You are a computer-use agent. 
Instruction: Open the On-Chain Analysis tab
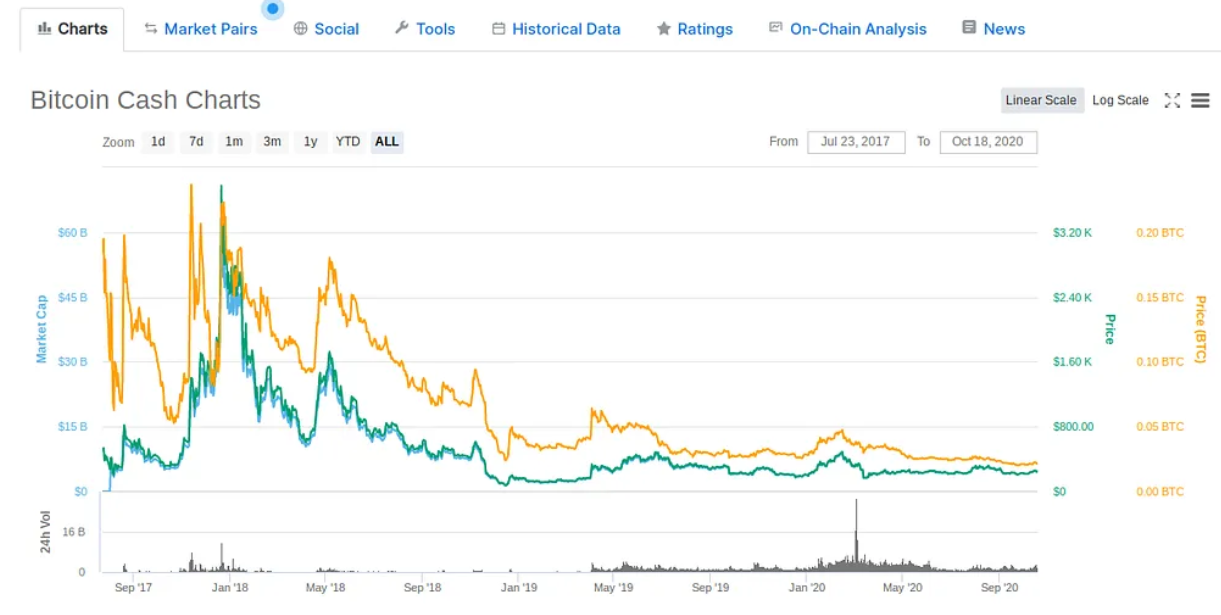(848, 29)
